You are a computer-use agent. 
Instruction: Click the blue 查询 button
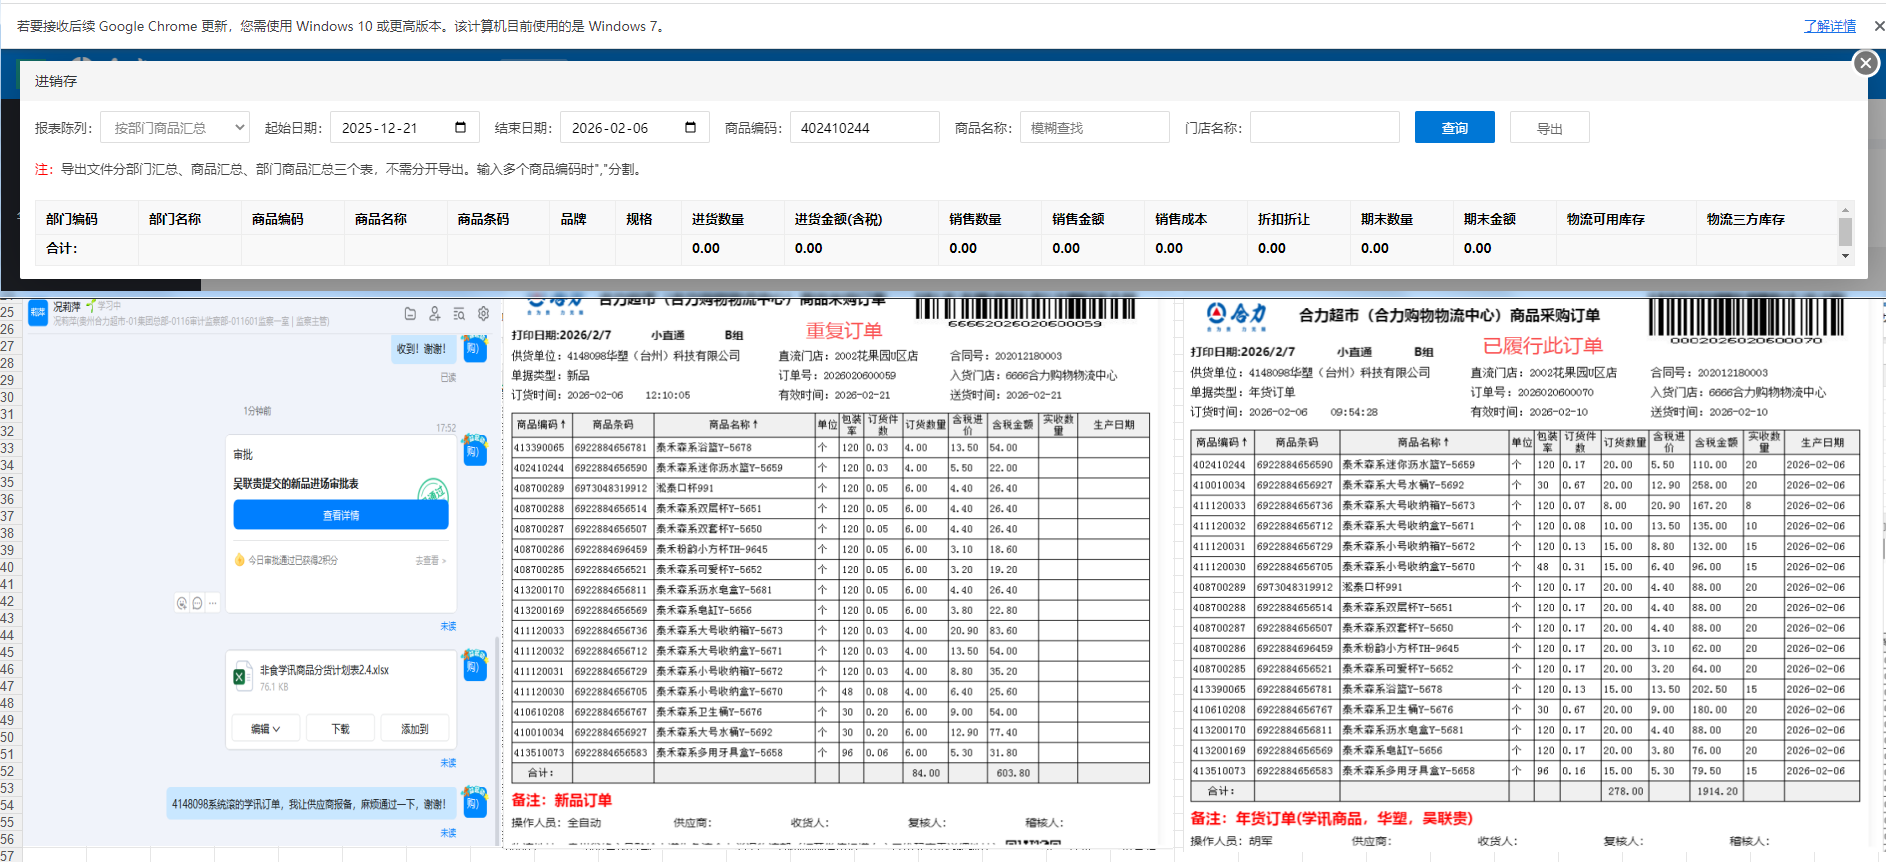click(x=1454, y=128)
